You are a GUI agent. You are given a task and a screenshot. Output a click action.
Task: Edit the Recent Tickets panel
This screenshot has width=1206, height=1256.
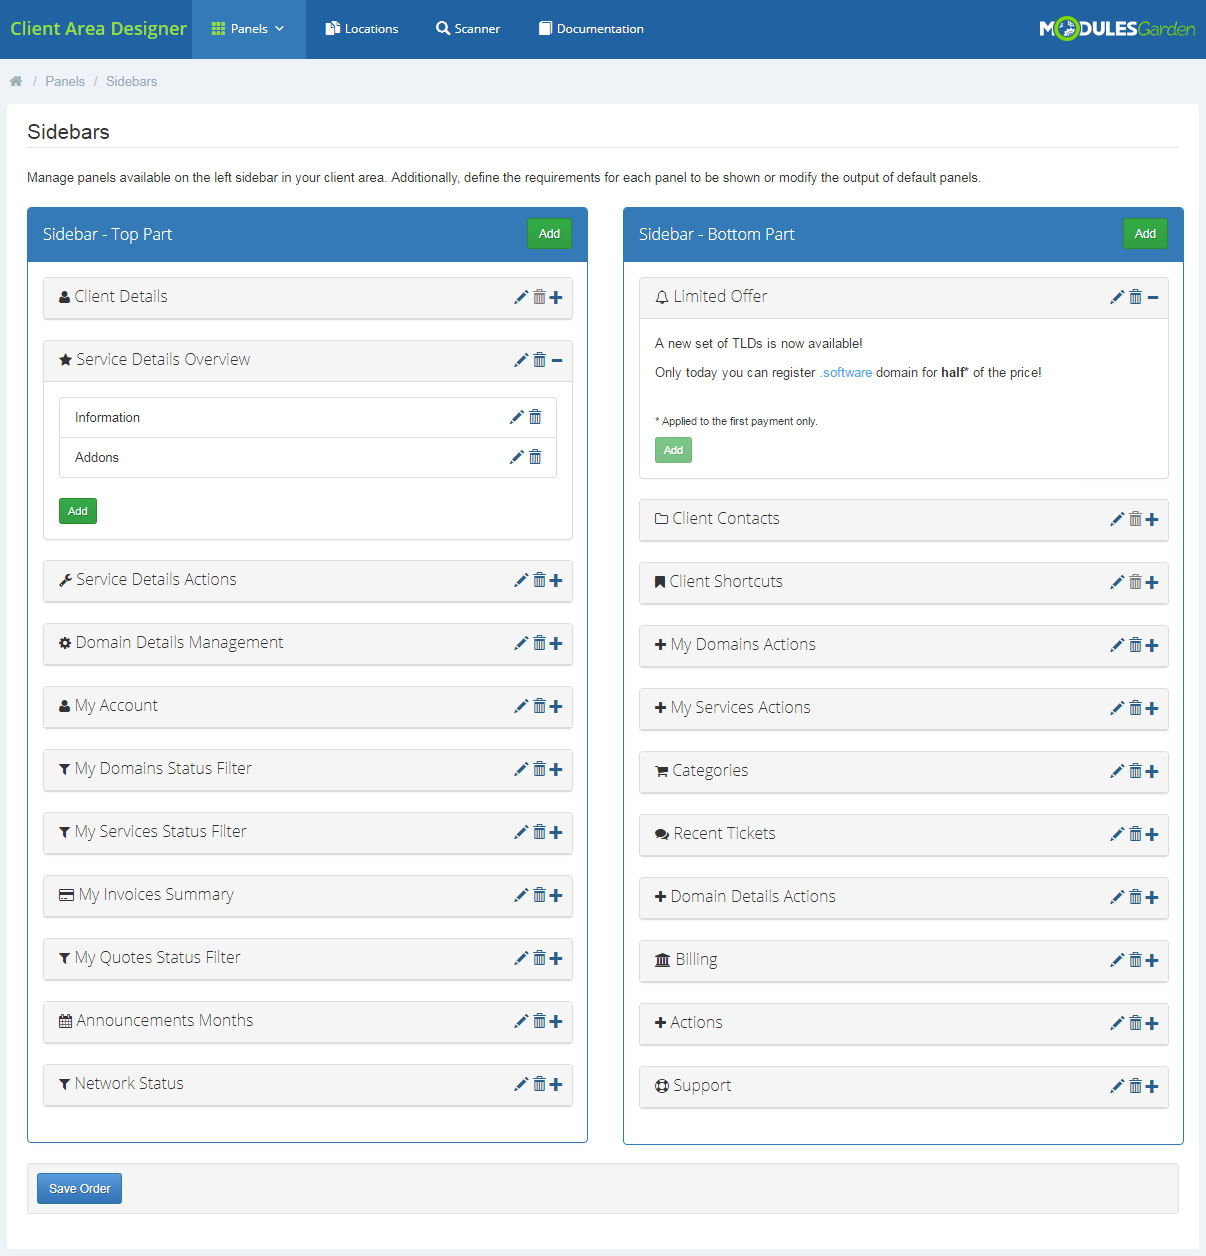coord(1117,834)
